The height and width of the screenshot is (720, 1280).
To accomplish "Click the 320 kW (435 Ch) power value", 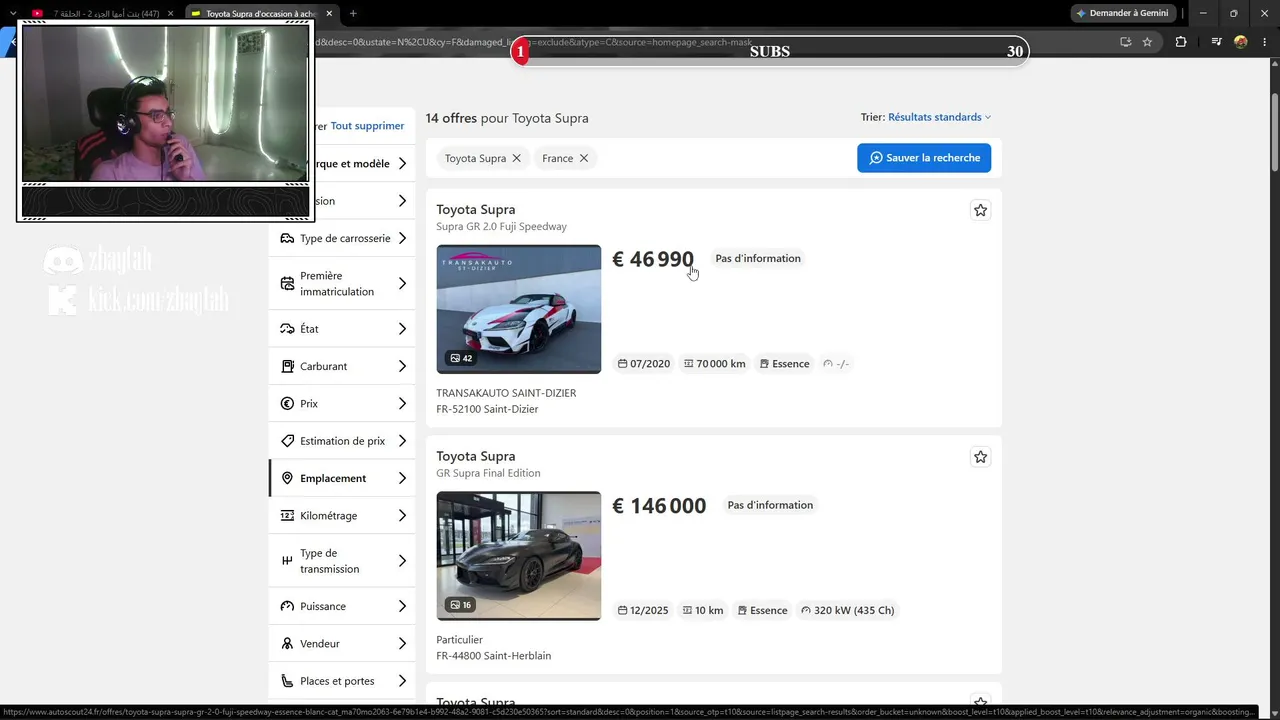I will tap(848, 611).
